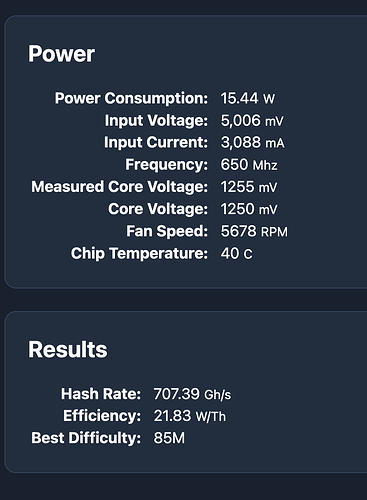
Task: Select the Efficiency label
Action: 102,416
